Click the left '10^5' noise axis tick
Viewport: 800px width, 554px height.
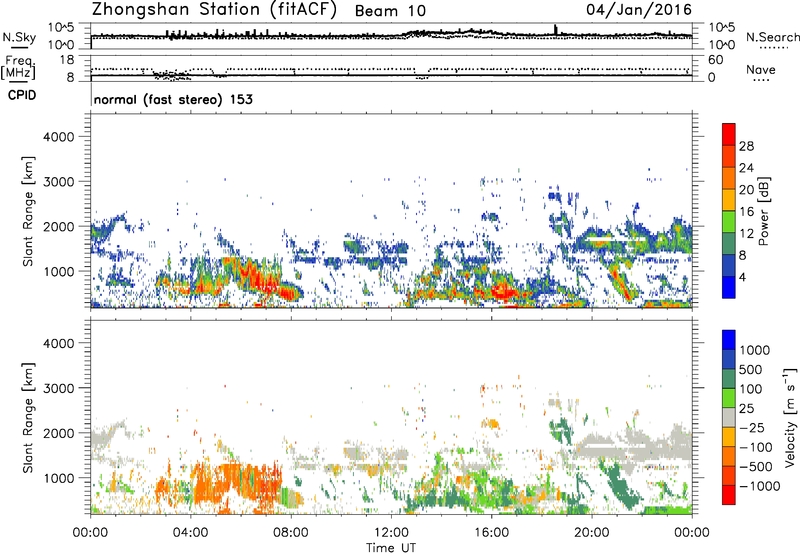(61, 27)
